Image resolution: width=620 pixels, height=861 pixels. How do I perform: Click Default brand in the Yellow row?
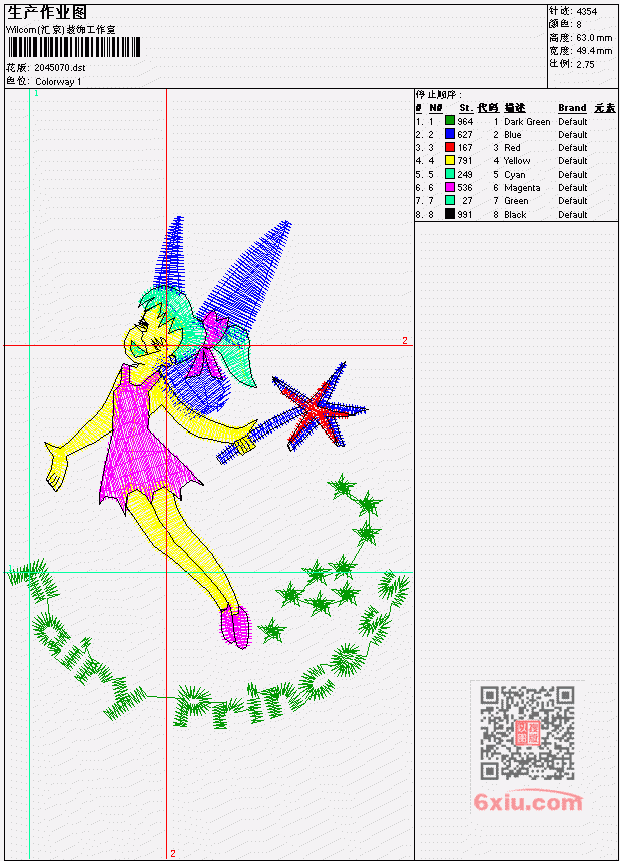point(573,161)
